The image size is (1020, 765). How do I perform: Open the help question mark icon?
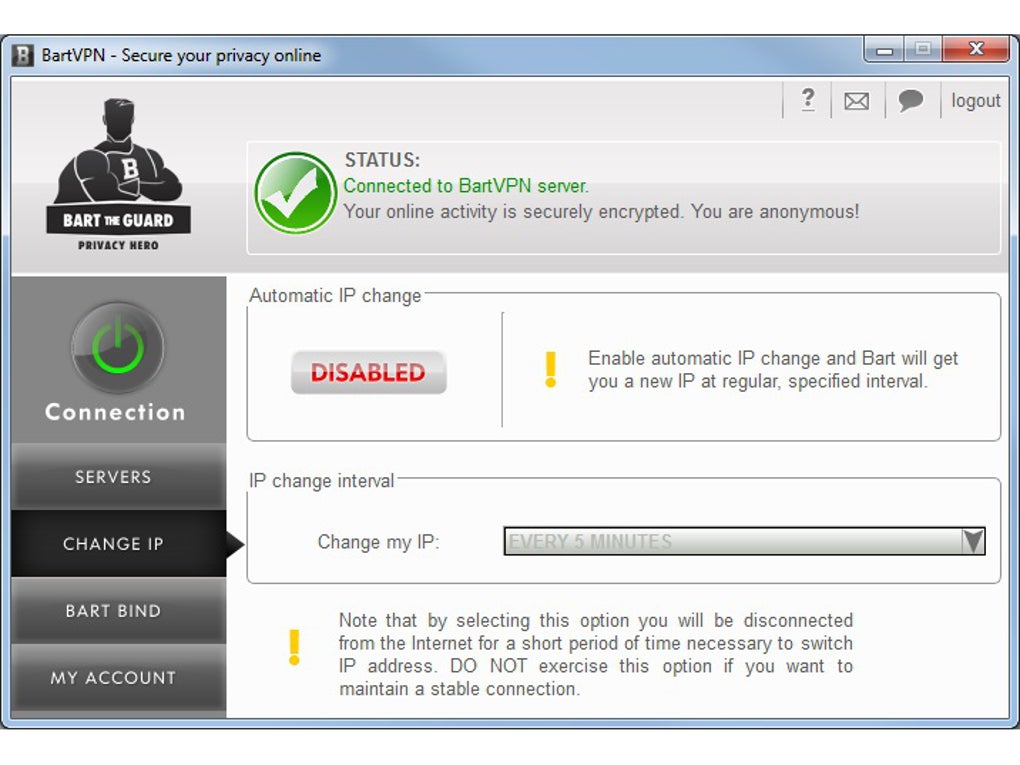click(x=807, y=100)
